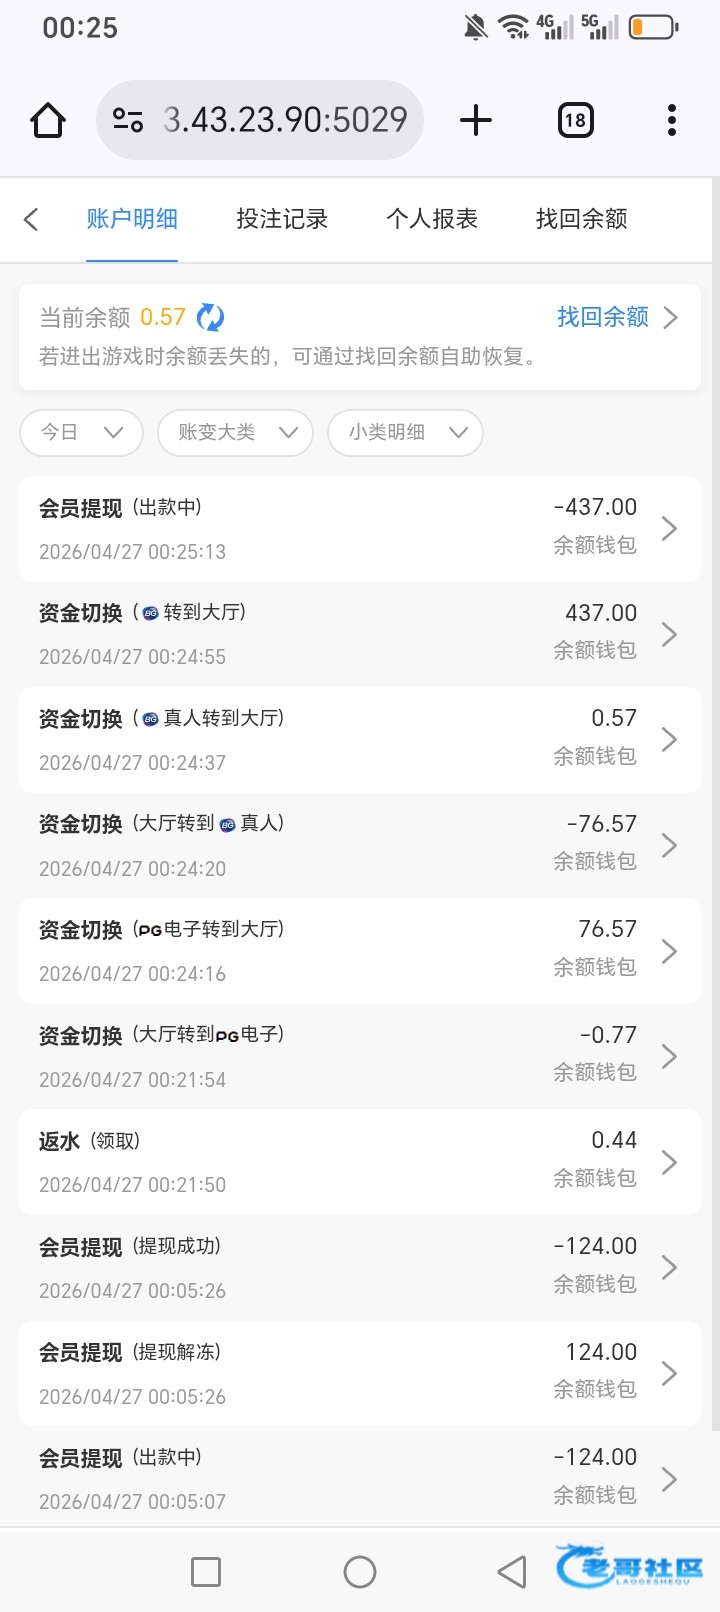The height and width of the screenshot is (1612, 720).
Task: Expand the 账变大类 category dropdown
Action: point(235,432)
